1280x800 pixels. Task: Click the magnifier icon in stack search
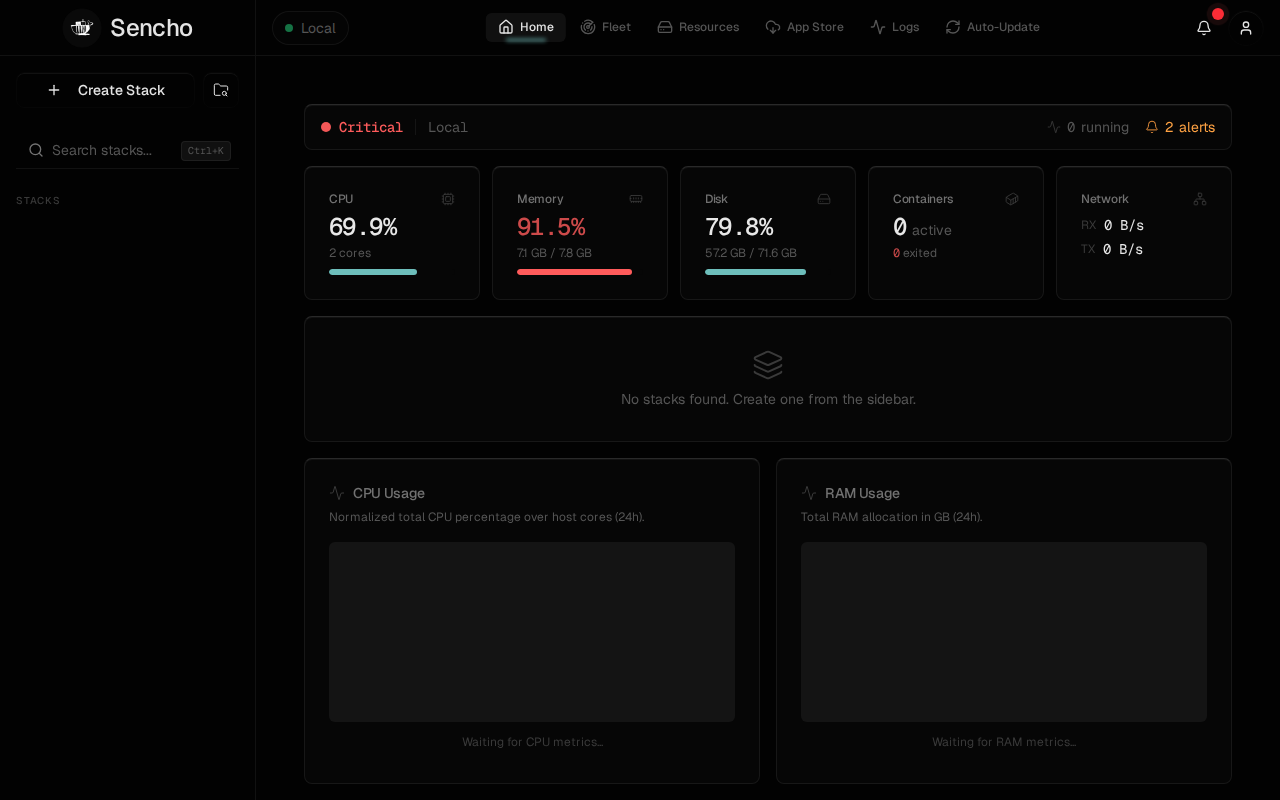(x=36, y=150)
